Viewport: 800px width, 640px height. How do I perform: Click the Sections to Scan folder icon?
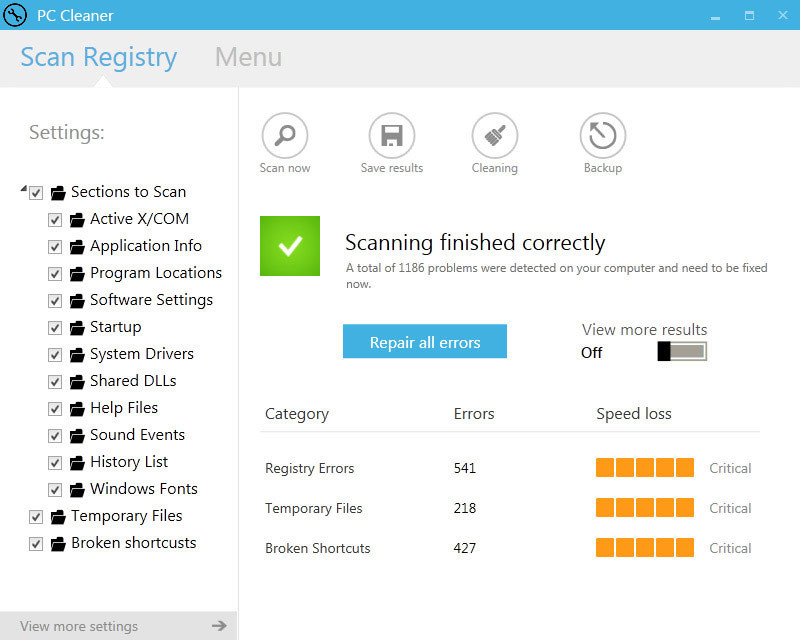click(x=58, y=193)
